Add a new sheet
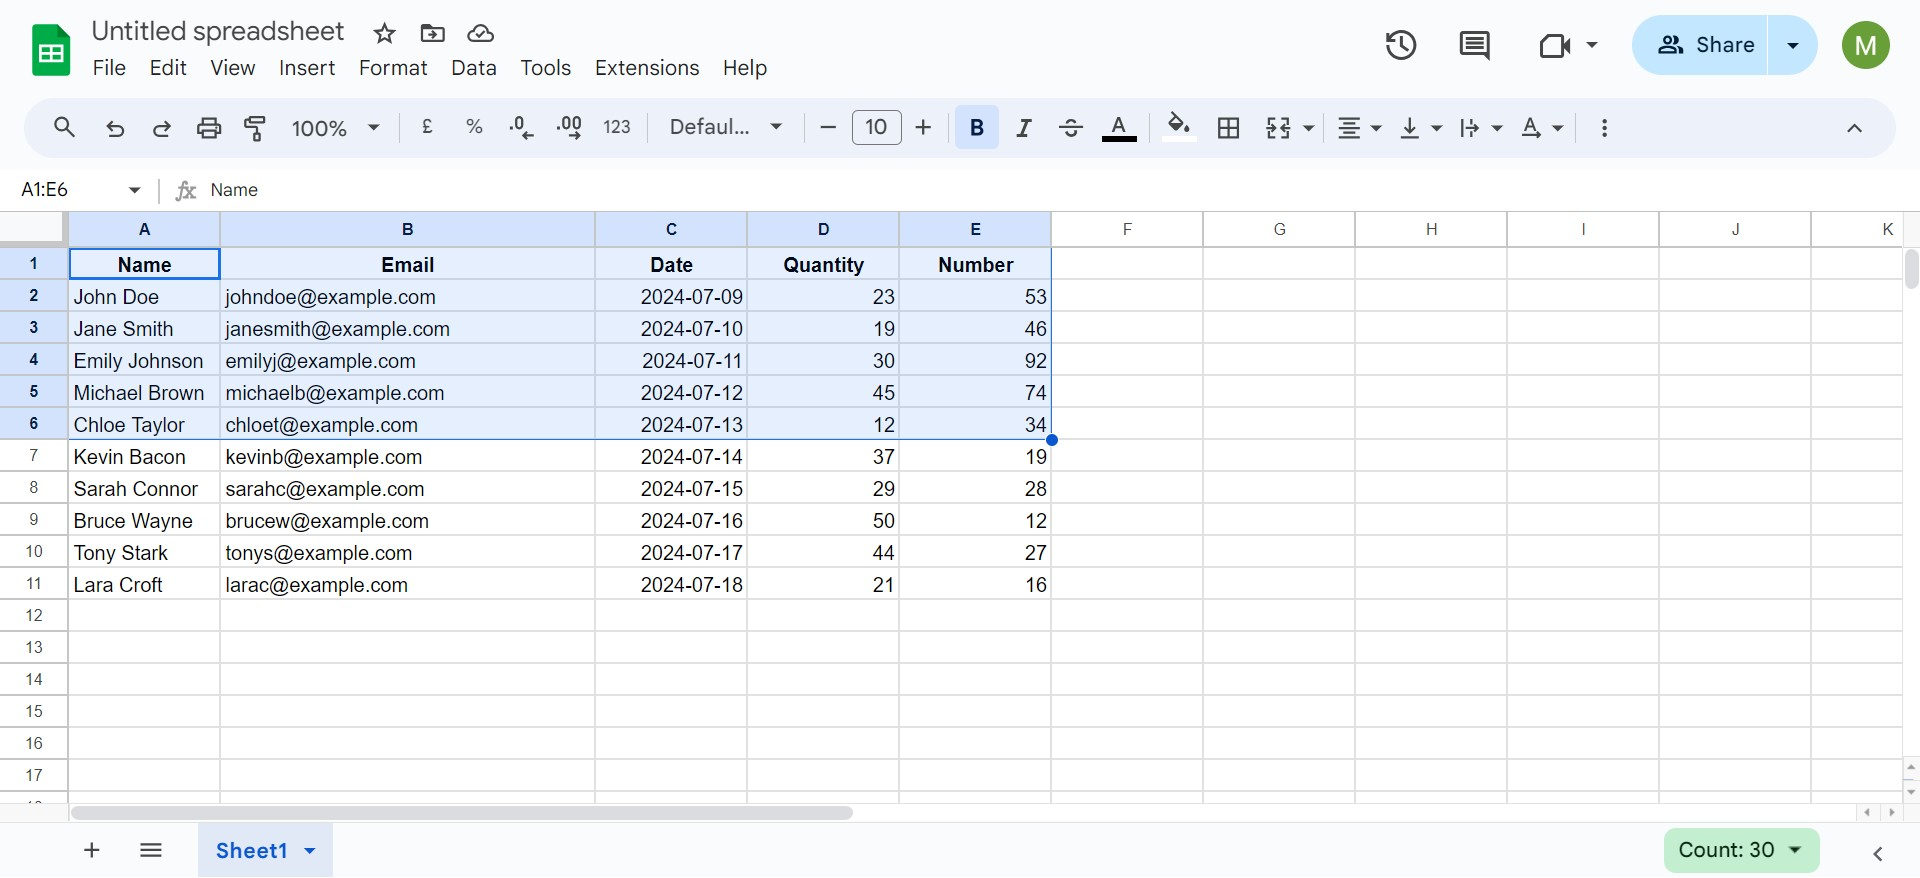The image size is (1920, 878). tap(92, 850)
